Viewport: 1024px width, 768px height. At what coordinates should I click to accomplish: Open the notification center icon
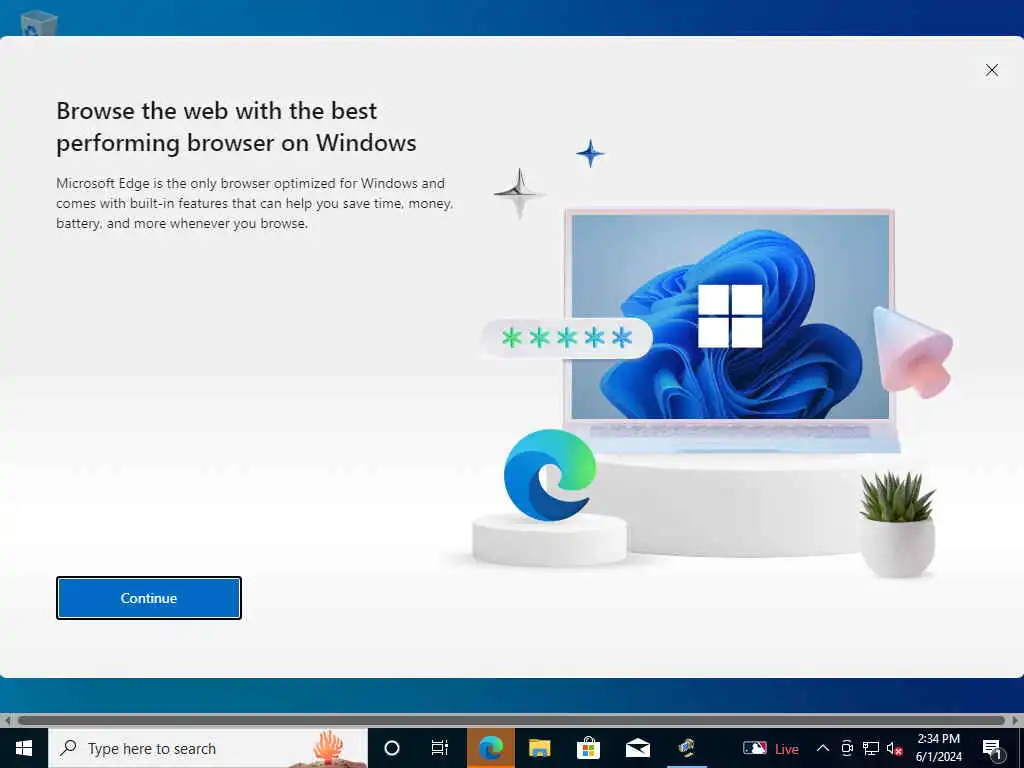click(992, 748)
